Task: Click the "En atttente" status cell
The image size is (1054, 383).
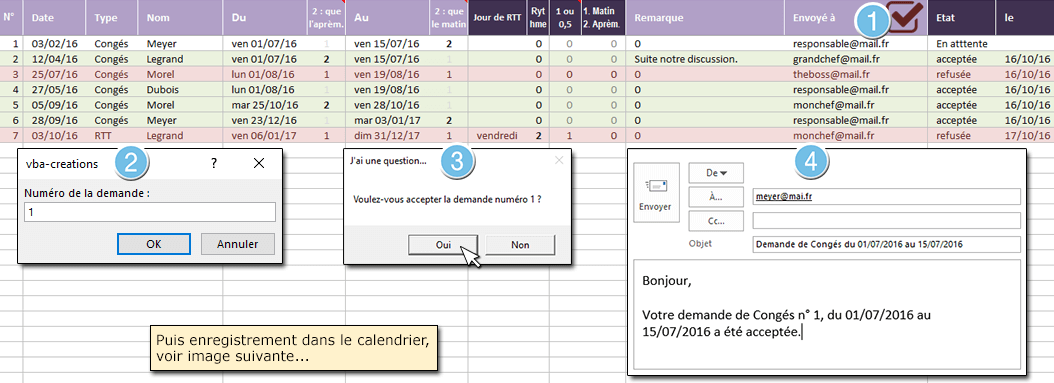Action: pos(961,43)
